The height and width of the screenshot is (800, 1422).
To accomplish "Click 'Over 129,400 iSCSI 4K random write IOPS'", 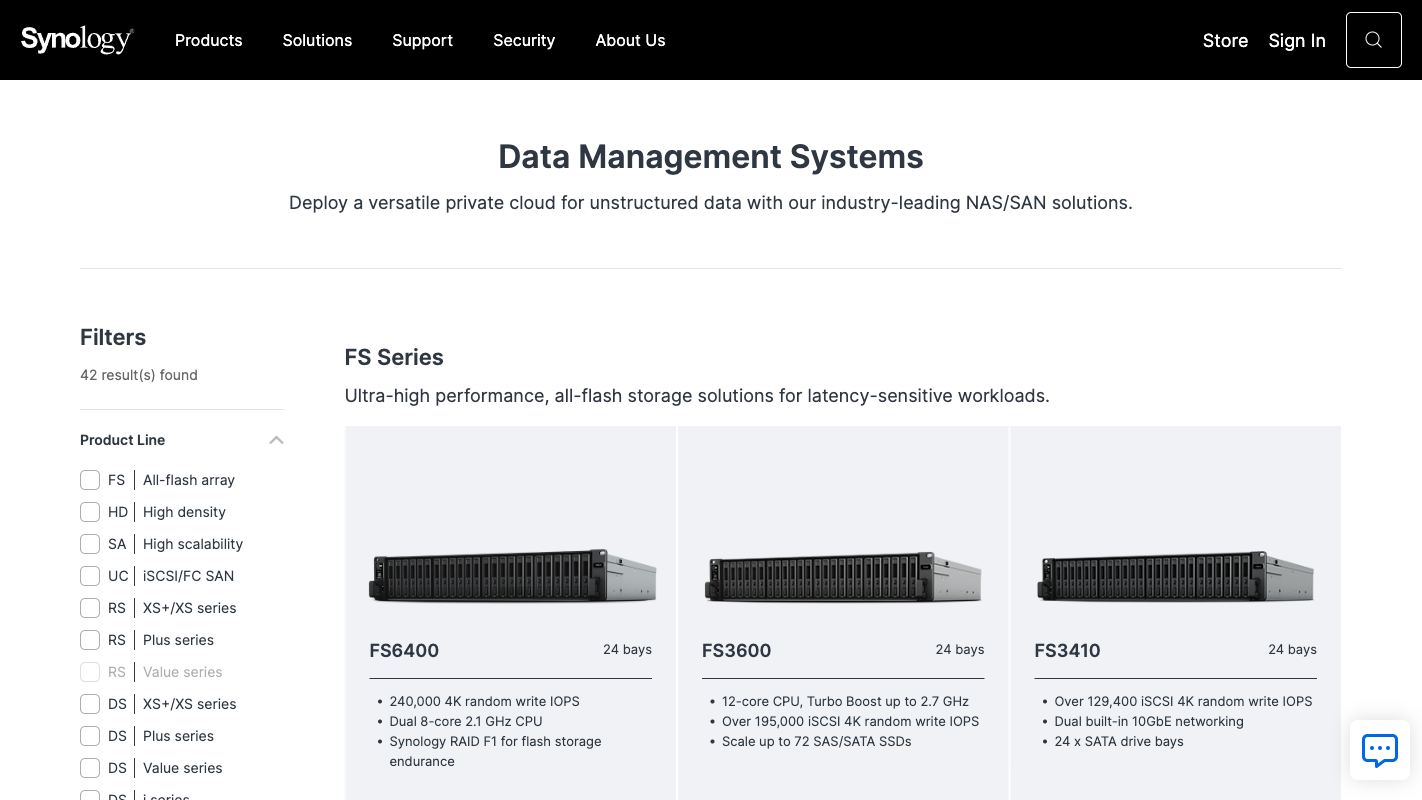I will click(1183, 701).
